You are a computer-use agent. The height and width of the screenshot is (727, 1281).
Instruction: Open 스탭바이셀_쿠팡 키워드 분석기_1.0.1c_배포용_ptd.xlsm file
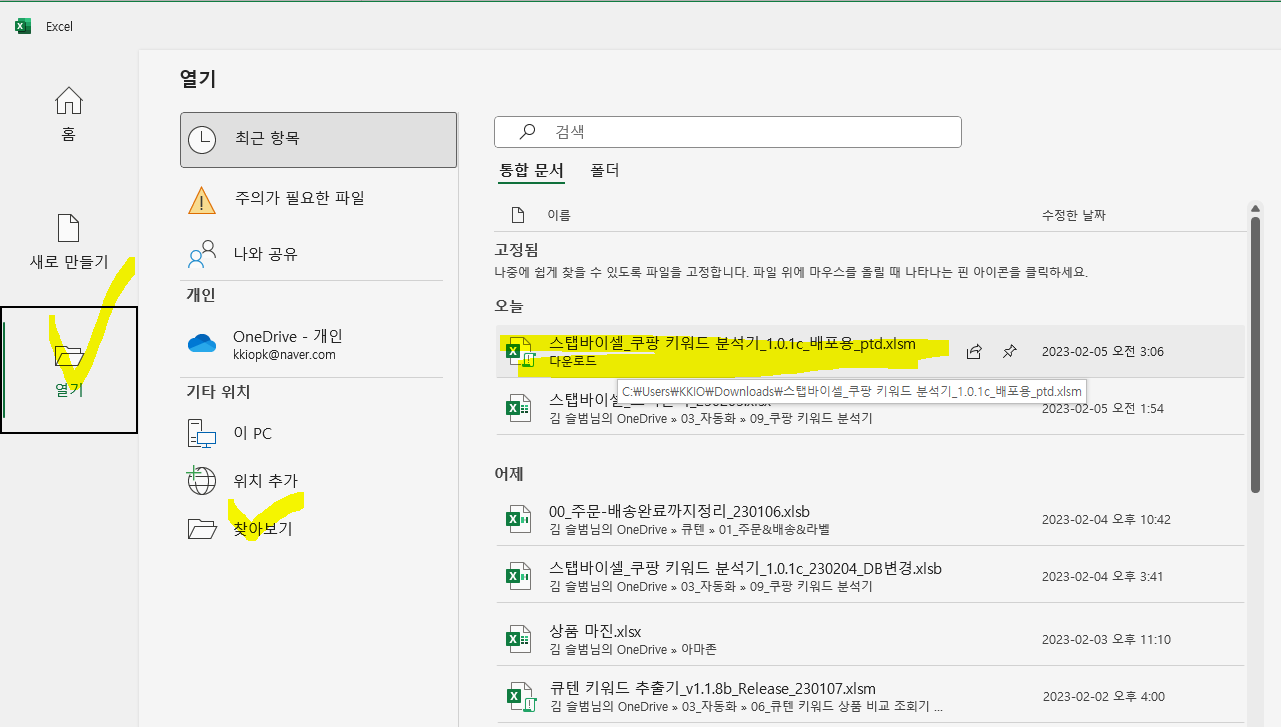tap(870, 351)
